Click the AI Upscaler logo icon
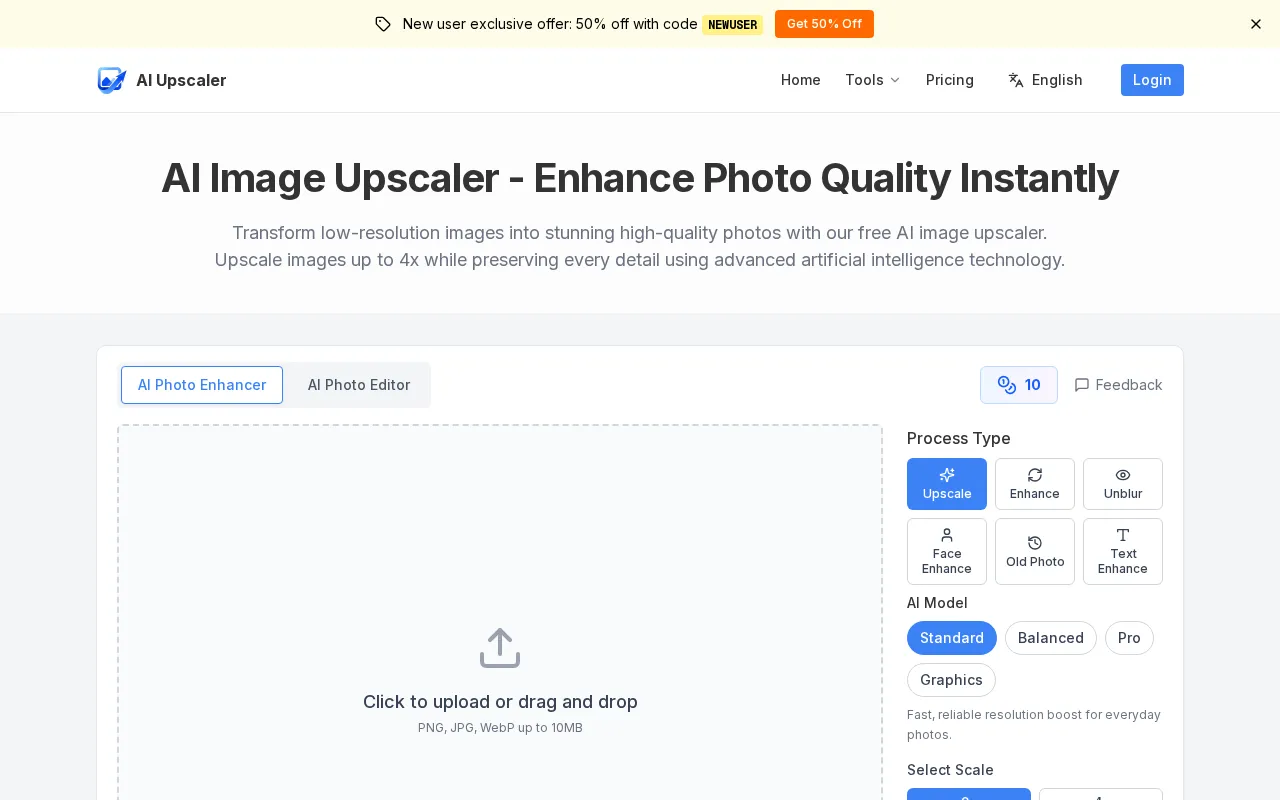Screen dimensions: 1280x800 coord(112,80)
